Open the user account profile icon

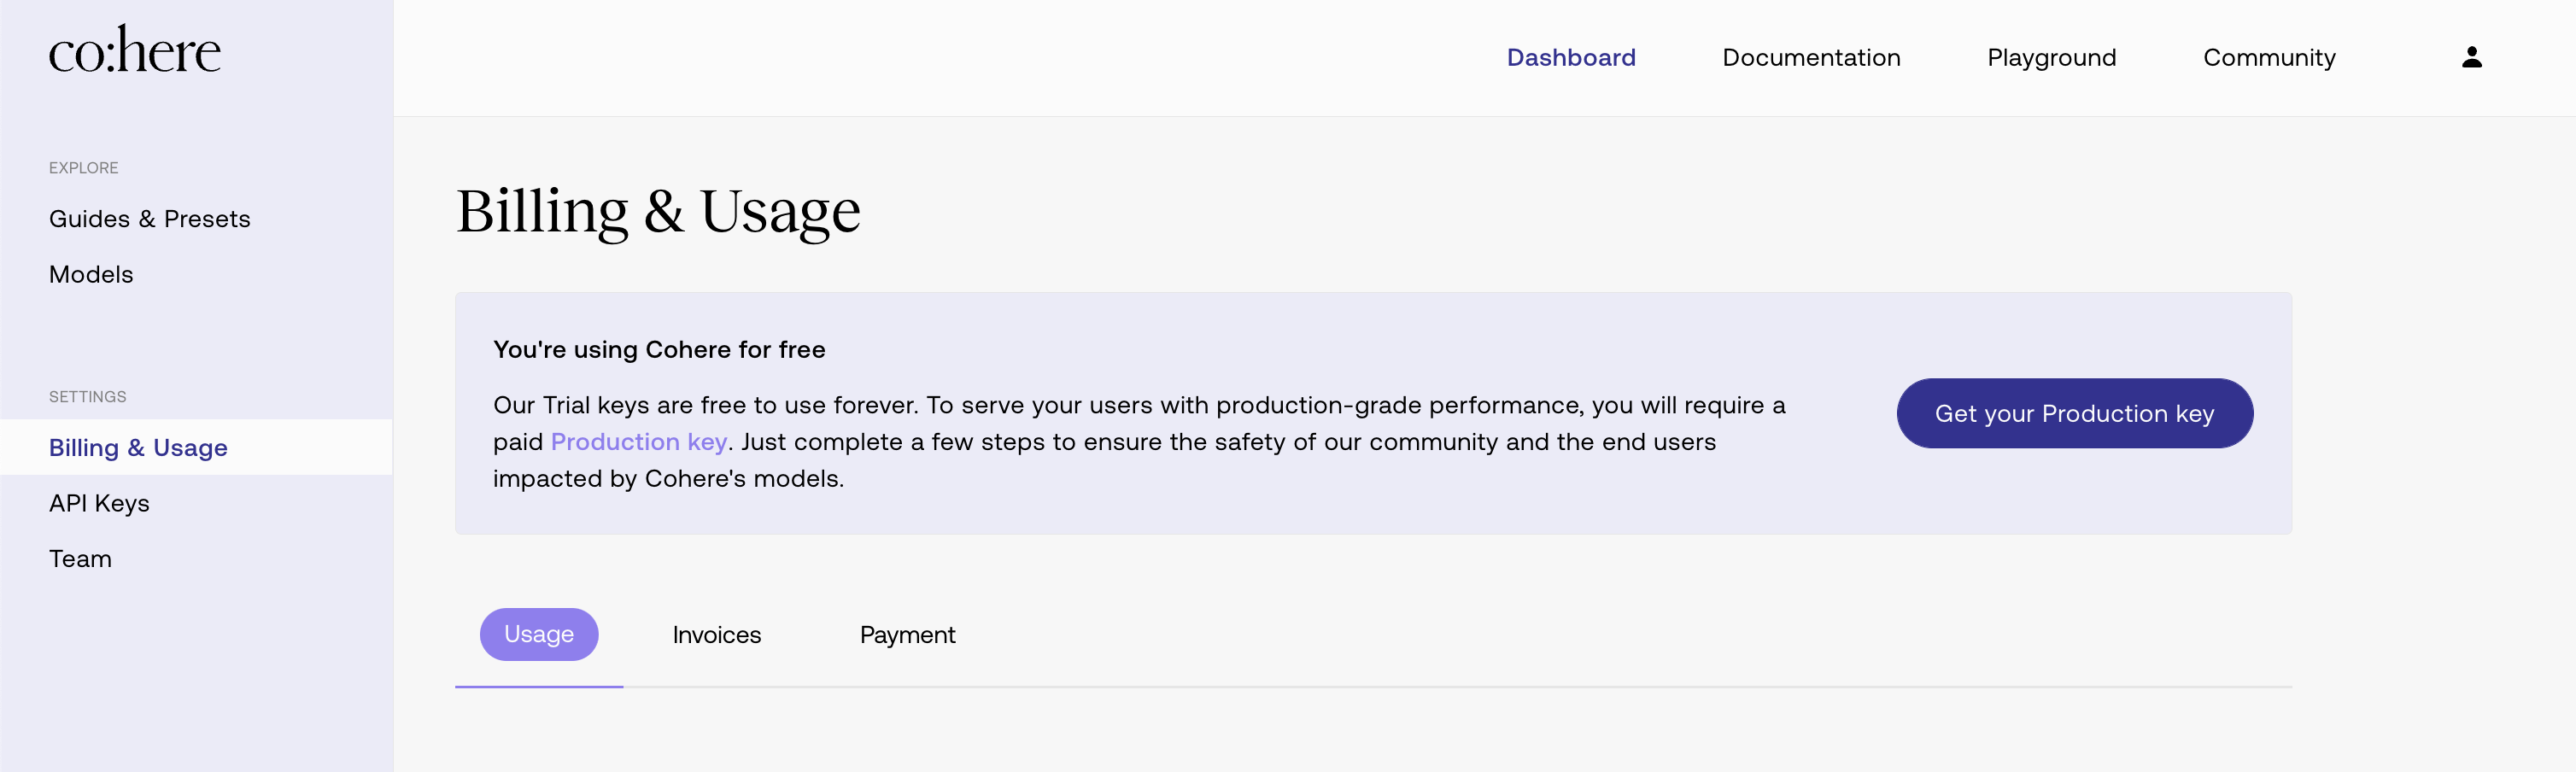click(2471, 58)
